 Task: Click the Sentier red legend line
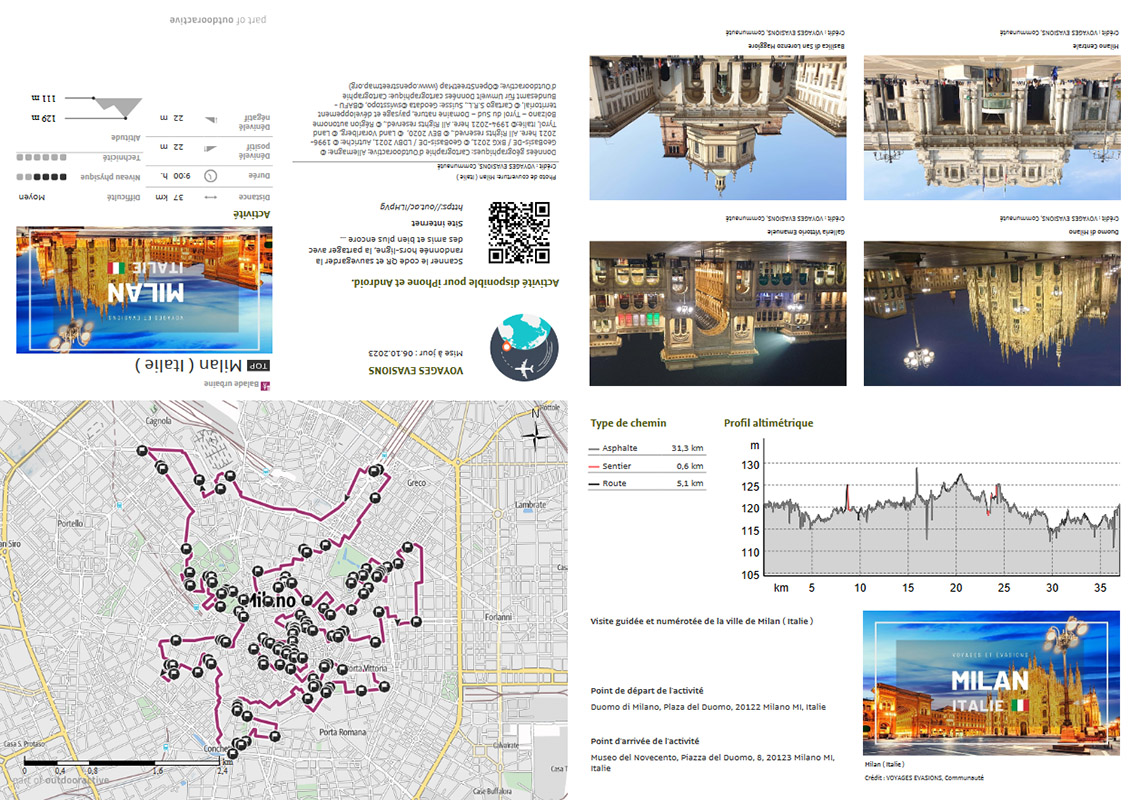594,467
